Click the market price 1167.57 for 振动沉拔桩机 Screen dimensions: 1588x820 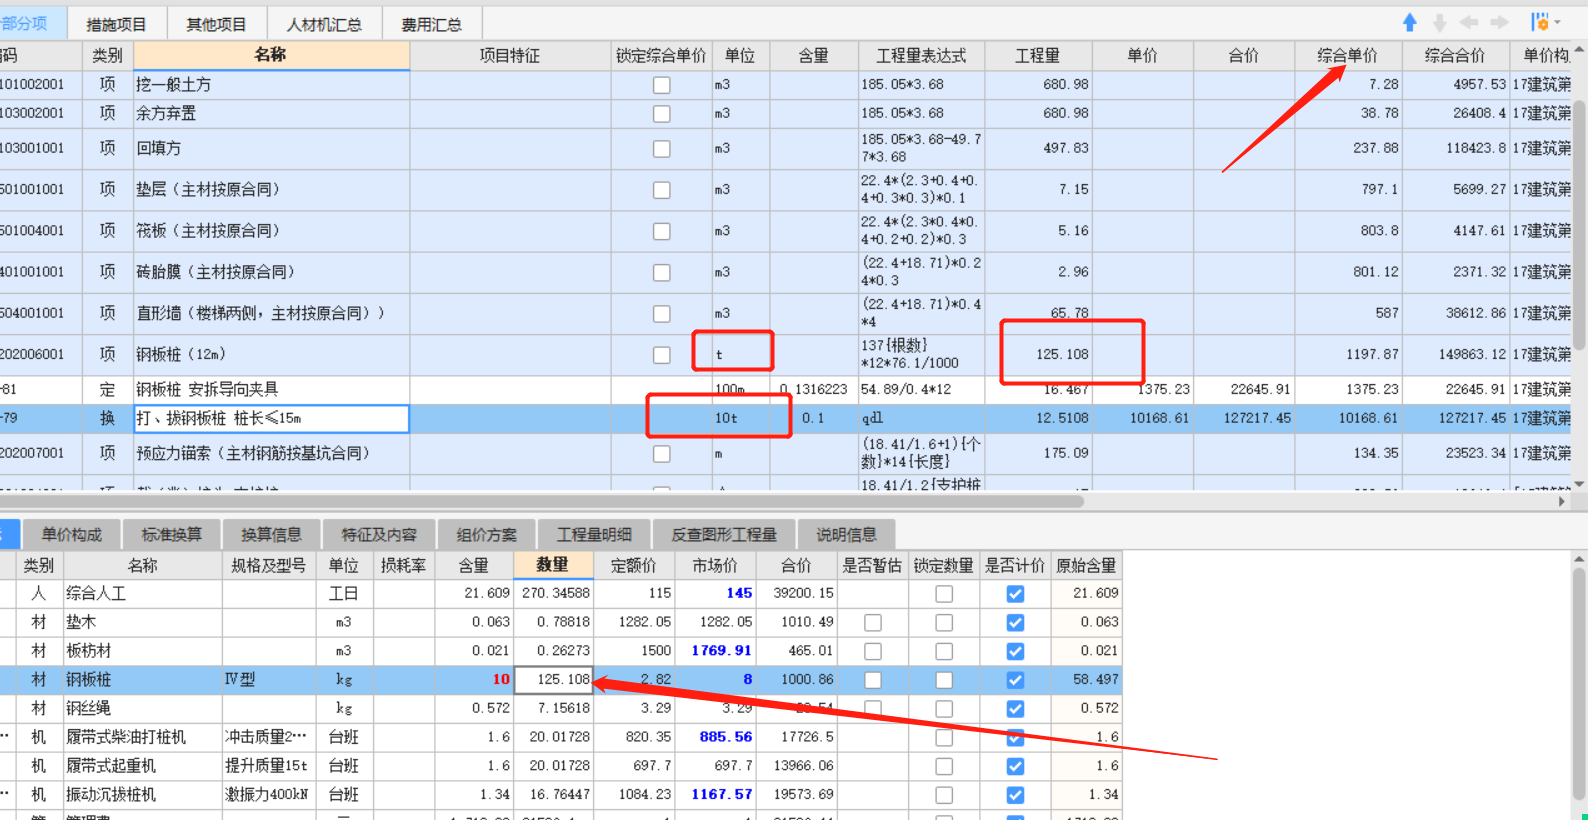(x=715, y=795)
